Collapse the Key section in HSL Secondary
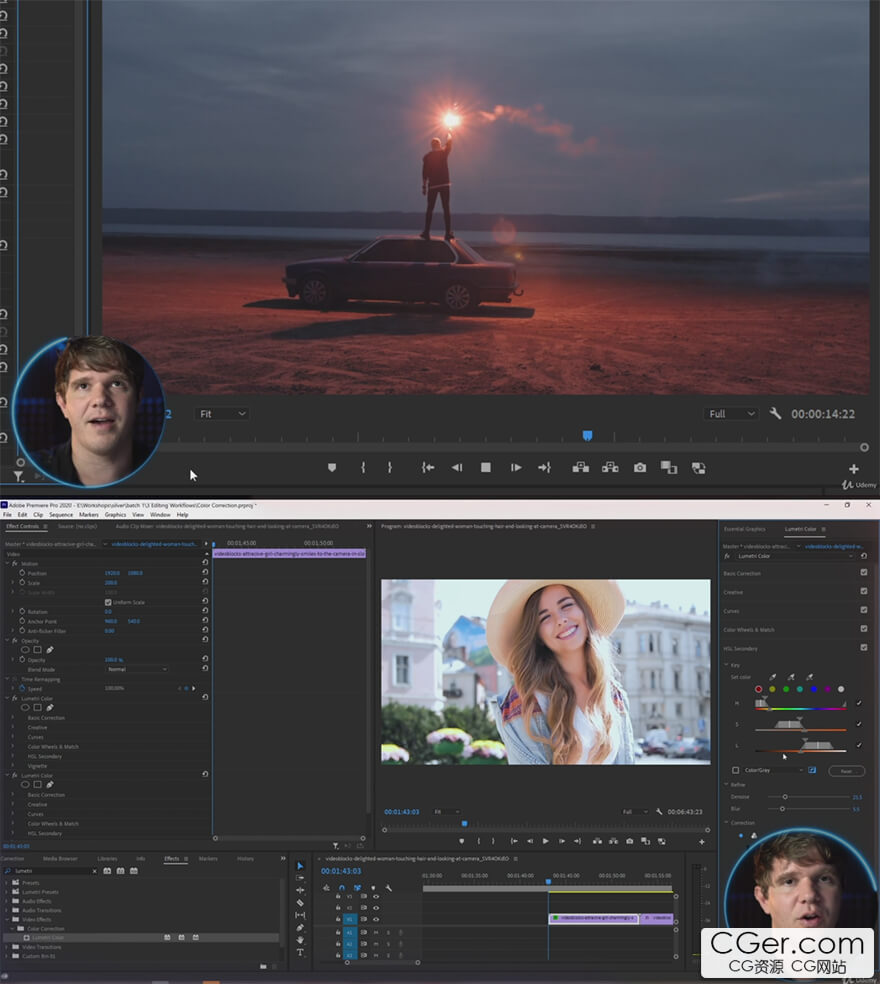Viewport: 880px width, 984px height. click(x=726, y=665)
